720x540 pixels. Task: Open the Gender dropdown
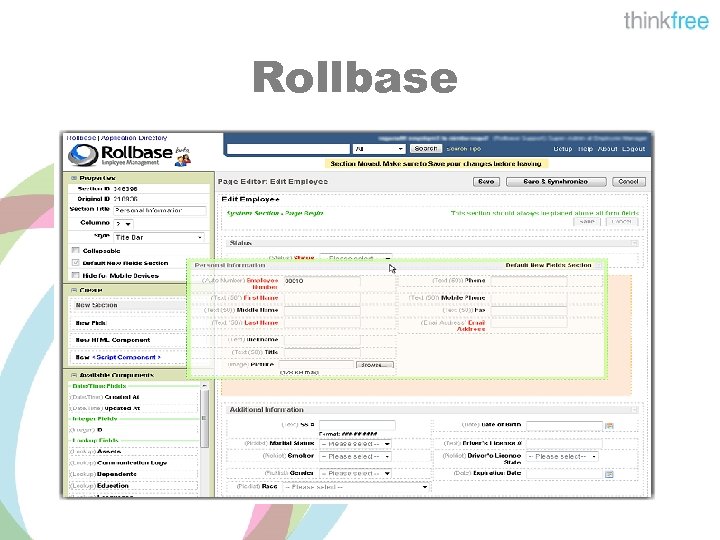(355, 473)
